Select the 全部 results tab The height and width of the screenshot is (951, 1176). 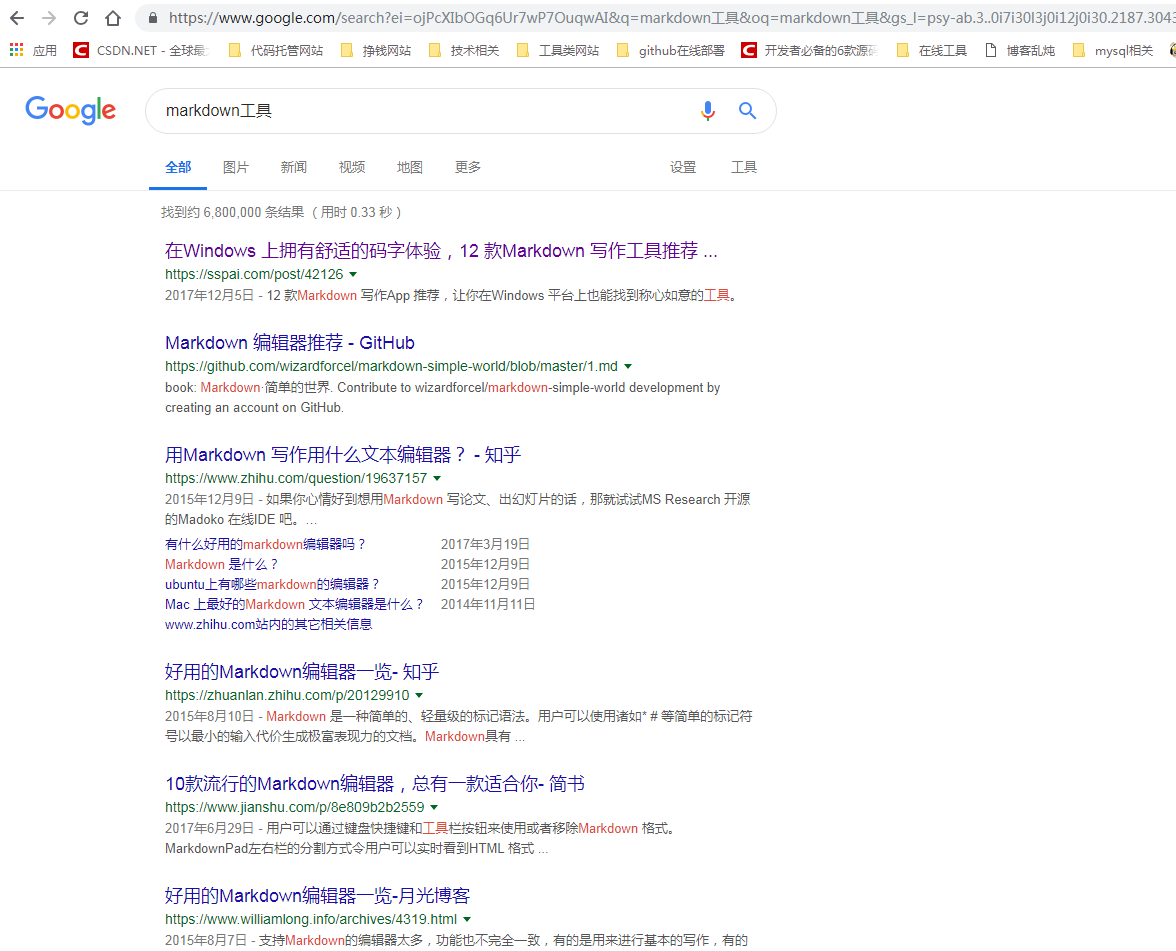(178, 167)
